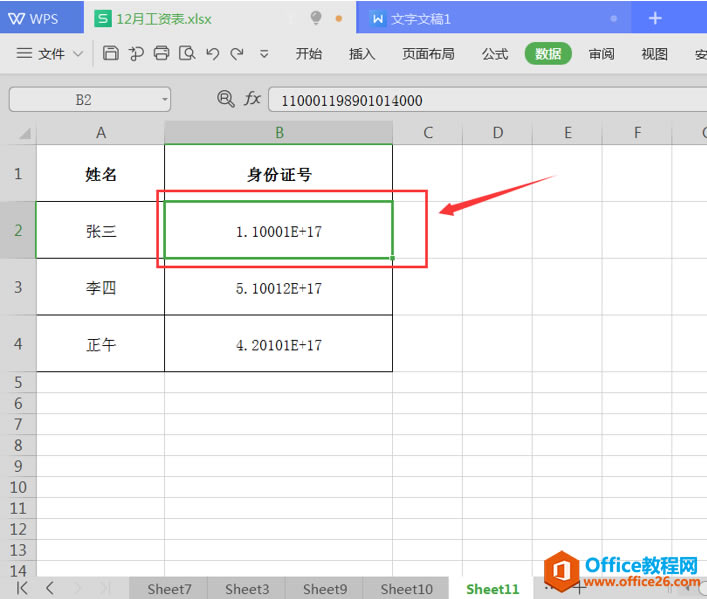Click the cell containing 正午
The height and width of the screenshot is (599, 707).
(101, 344)
